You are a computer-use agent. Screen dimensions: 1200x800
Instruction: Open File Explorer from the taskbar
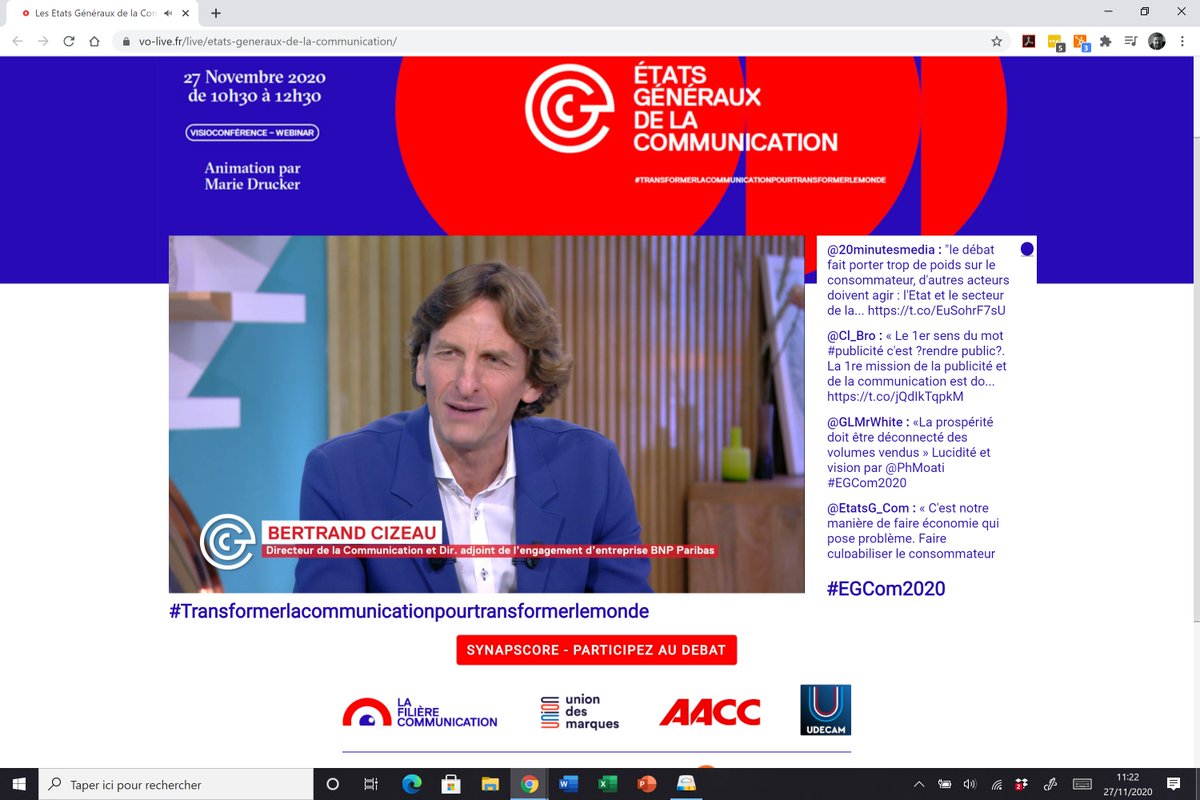(490, 784)
